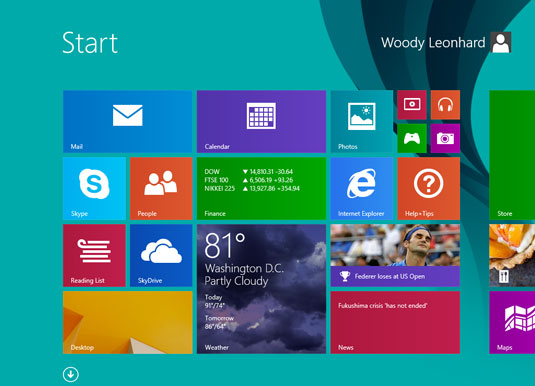Launch the Calendar tile
This screenshot has height=386, width=535.
pyautogui.click(x=261, y=121)
